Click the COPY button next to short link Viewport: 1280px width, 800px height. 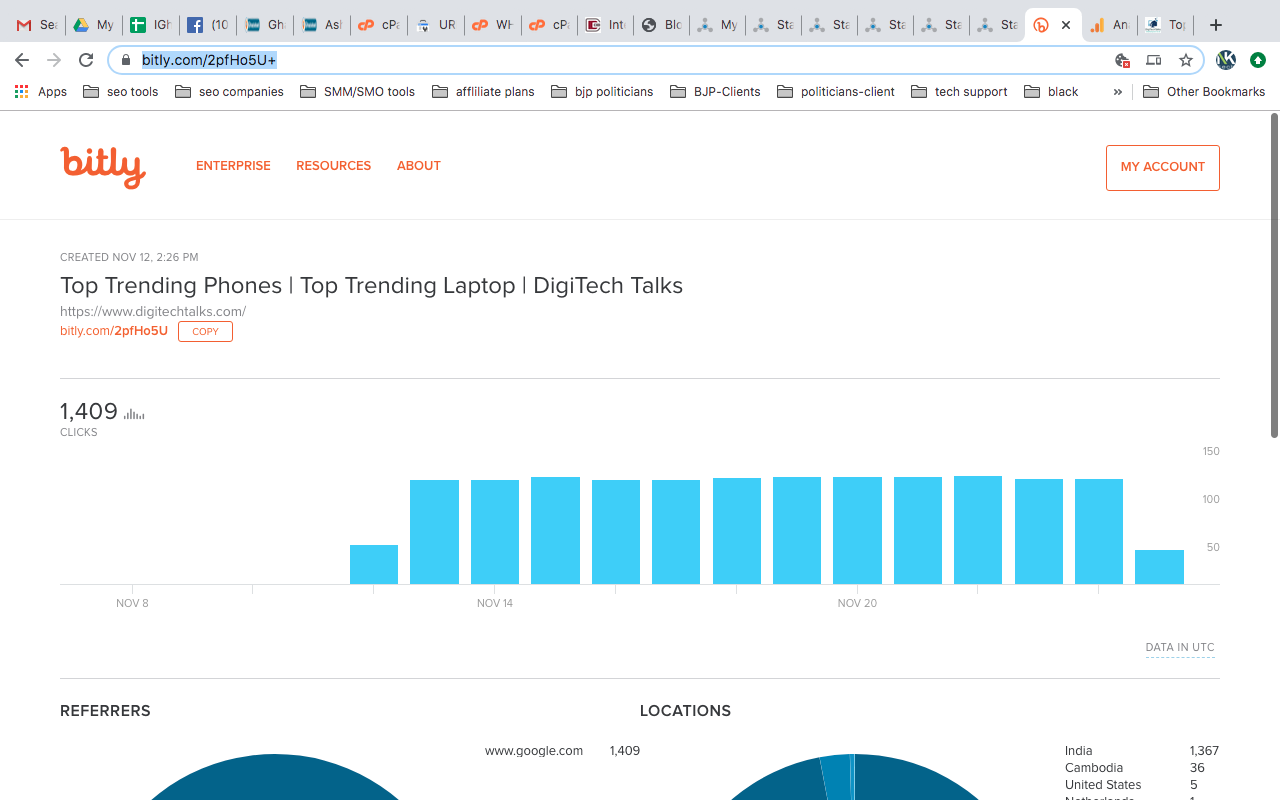point(205,331)
